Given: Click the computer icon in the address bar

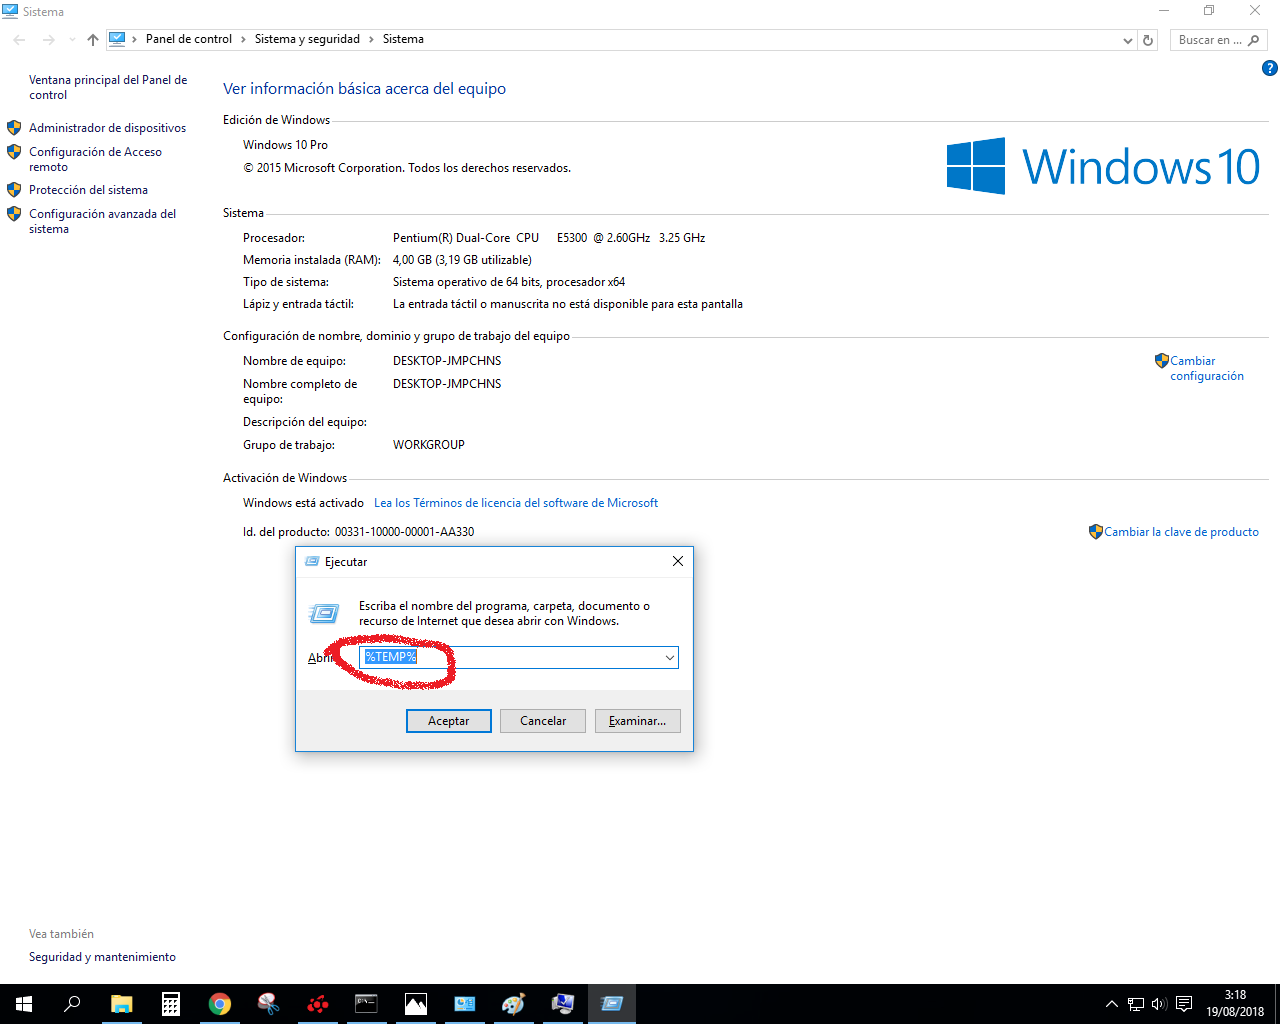Looking at the screenshot, I should pos(117,39).
